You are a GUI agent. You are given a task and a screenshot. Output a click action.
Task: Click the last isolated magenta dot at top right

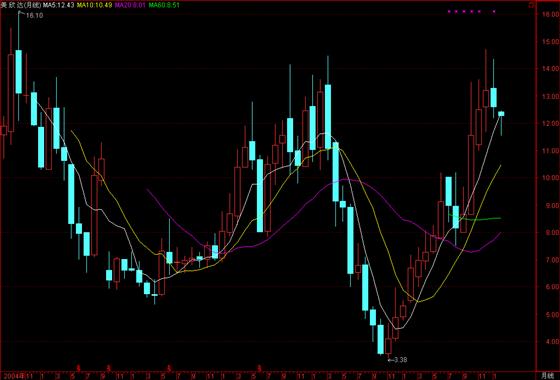[494, 11]
